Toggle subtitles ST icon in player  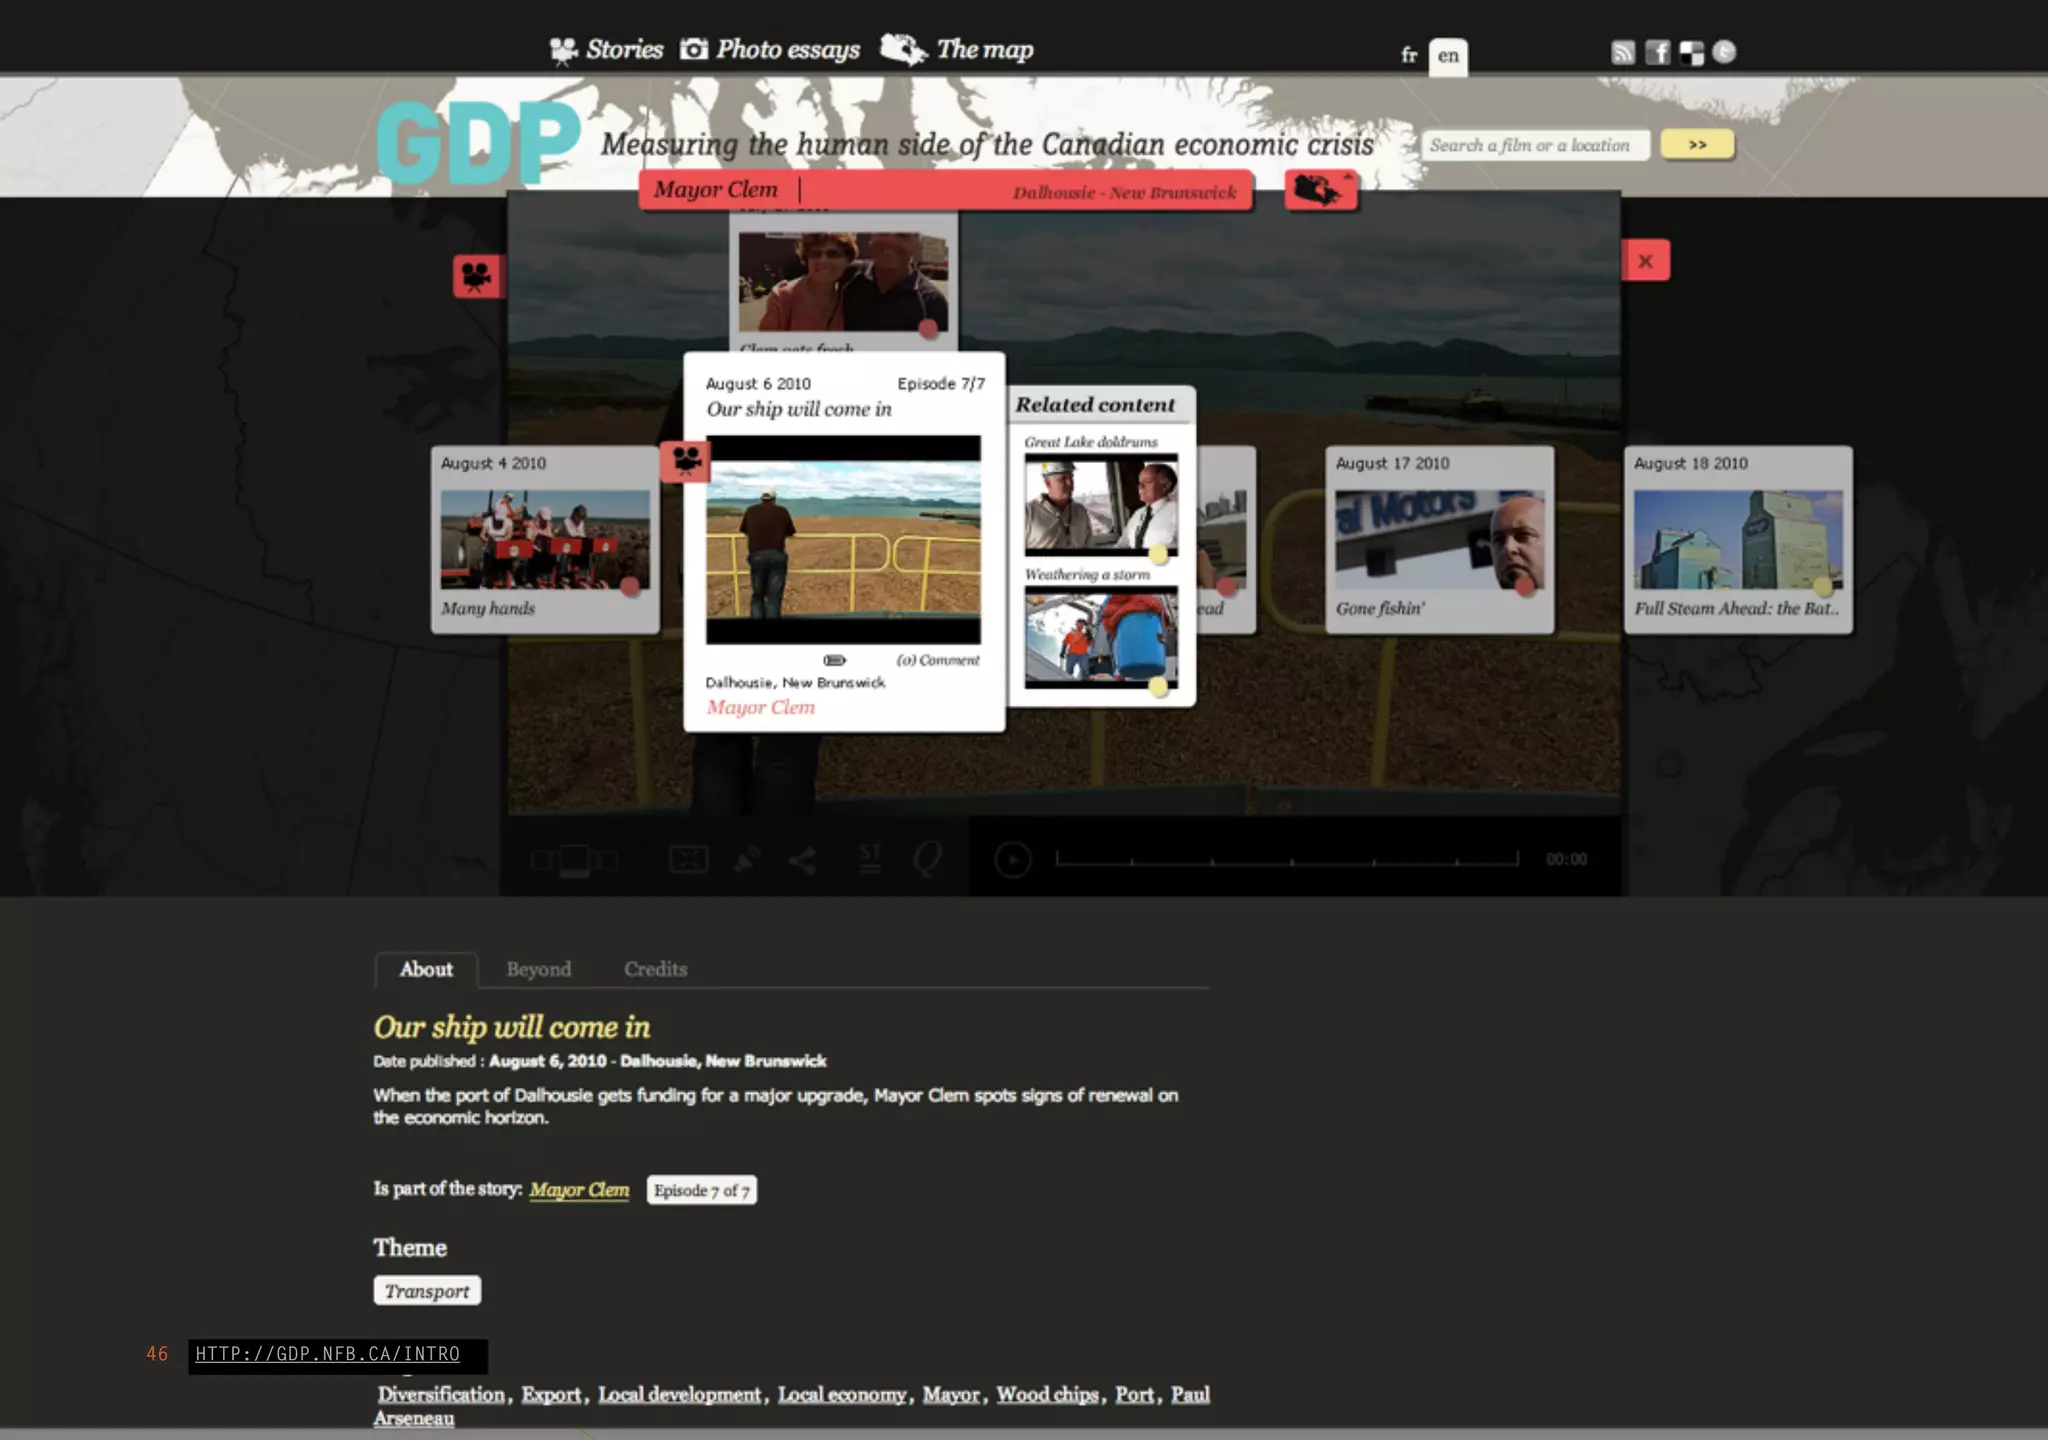870,858
